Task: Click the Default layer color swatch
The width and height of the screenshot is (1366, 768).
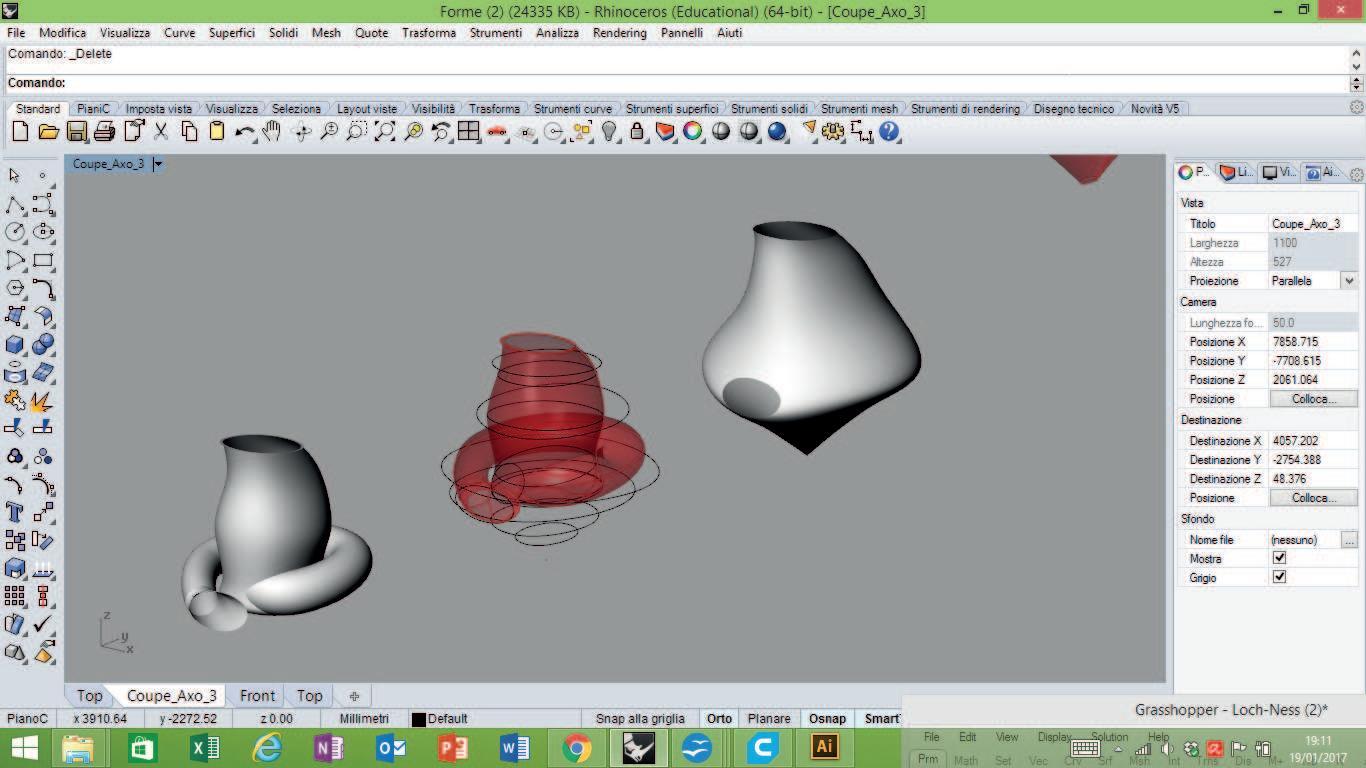Action: pyautogui.click(x=419, y=719)
